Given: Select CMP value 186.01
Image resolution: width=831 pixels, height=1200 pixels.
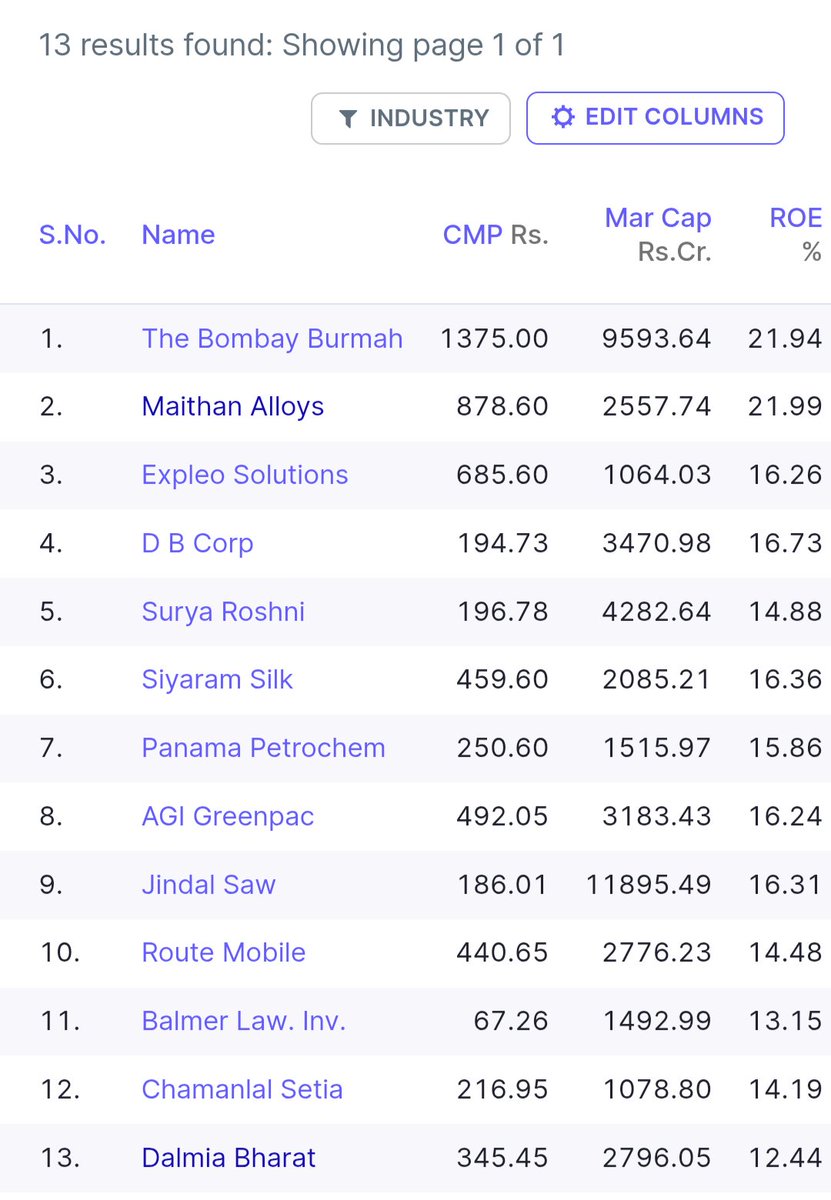Looking at the screenshot, I should pyautogui.click(x=503, y=884).
